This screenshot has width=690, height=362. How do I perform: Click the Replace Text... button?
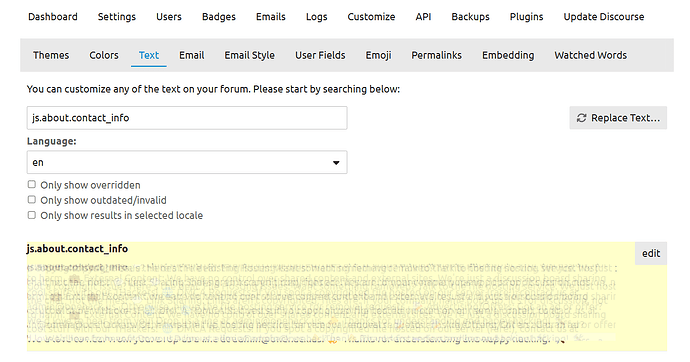[x=618, y=118]
